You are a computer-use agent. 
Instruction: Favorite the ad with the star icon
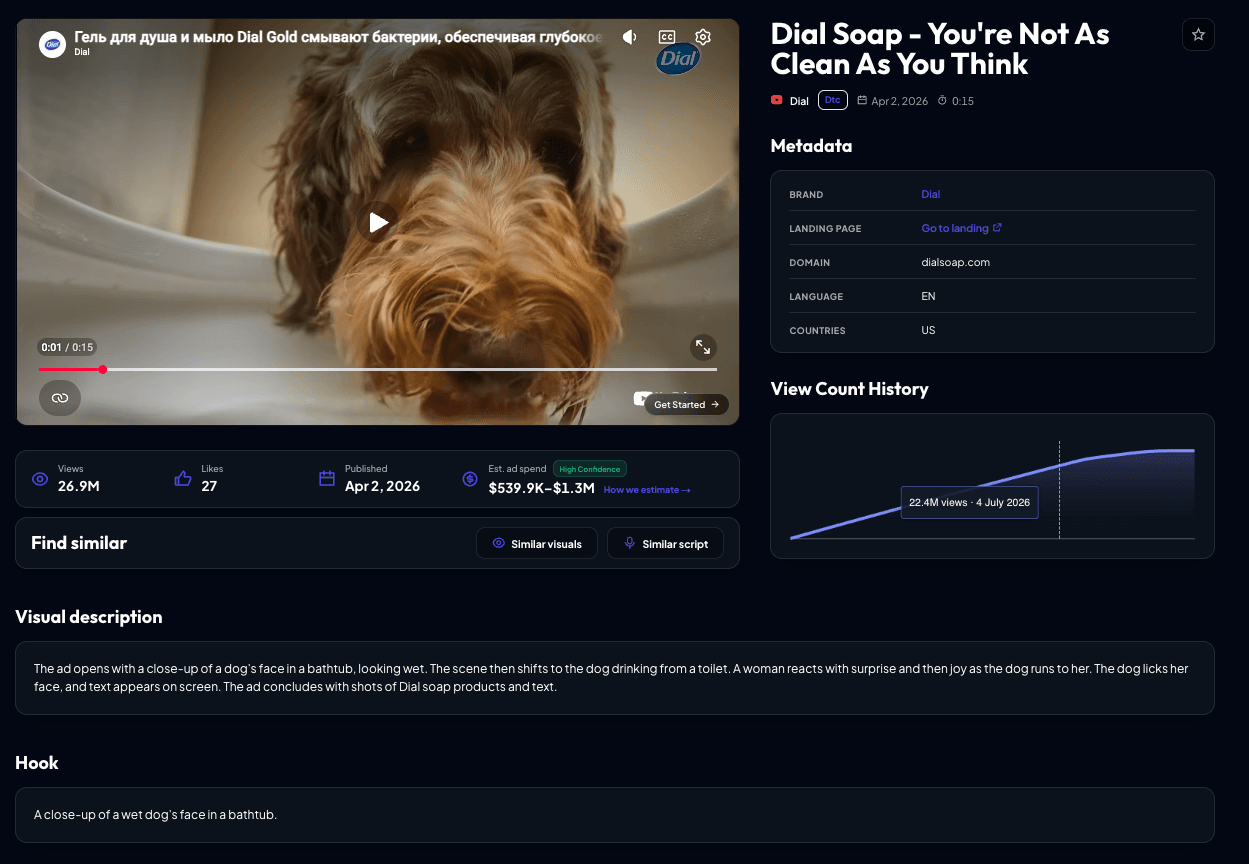[x=1198, y=34]
